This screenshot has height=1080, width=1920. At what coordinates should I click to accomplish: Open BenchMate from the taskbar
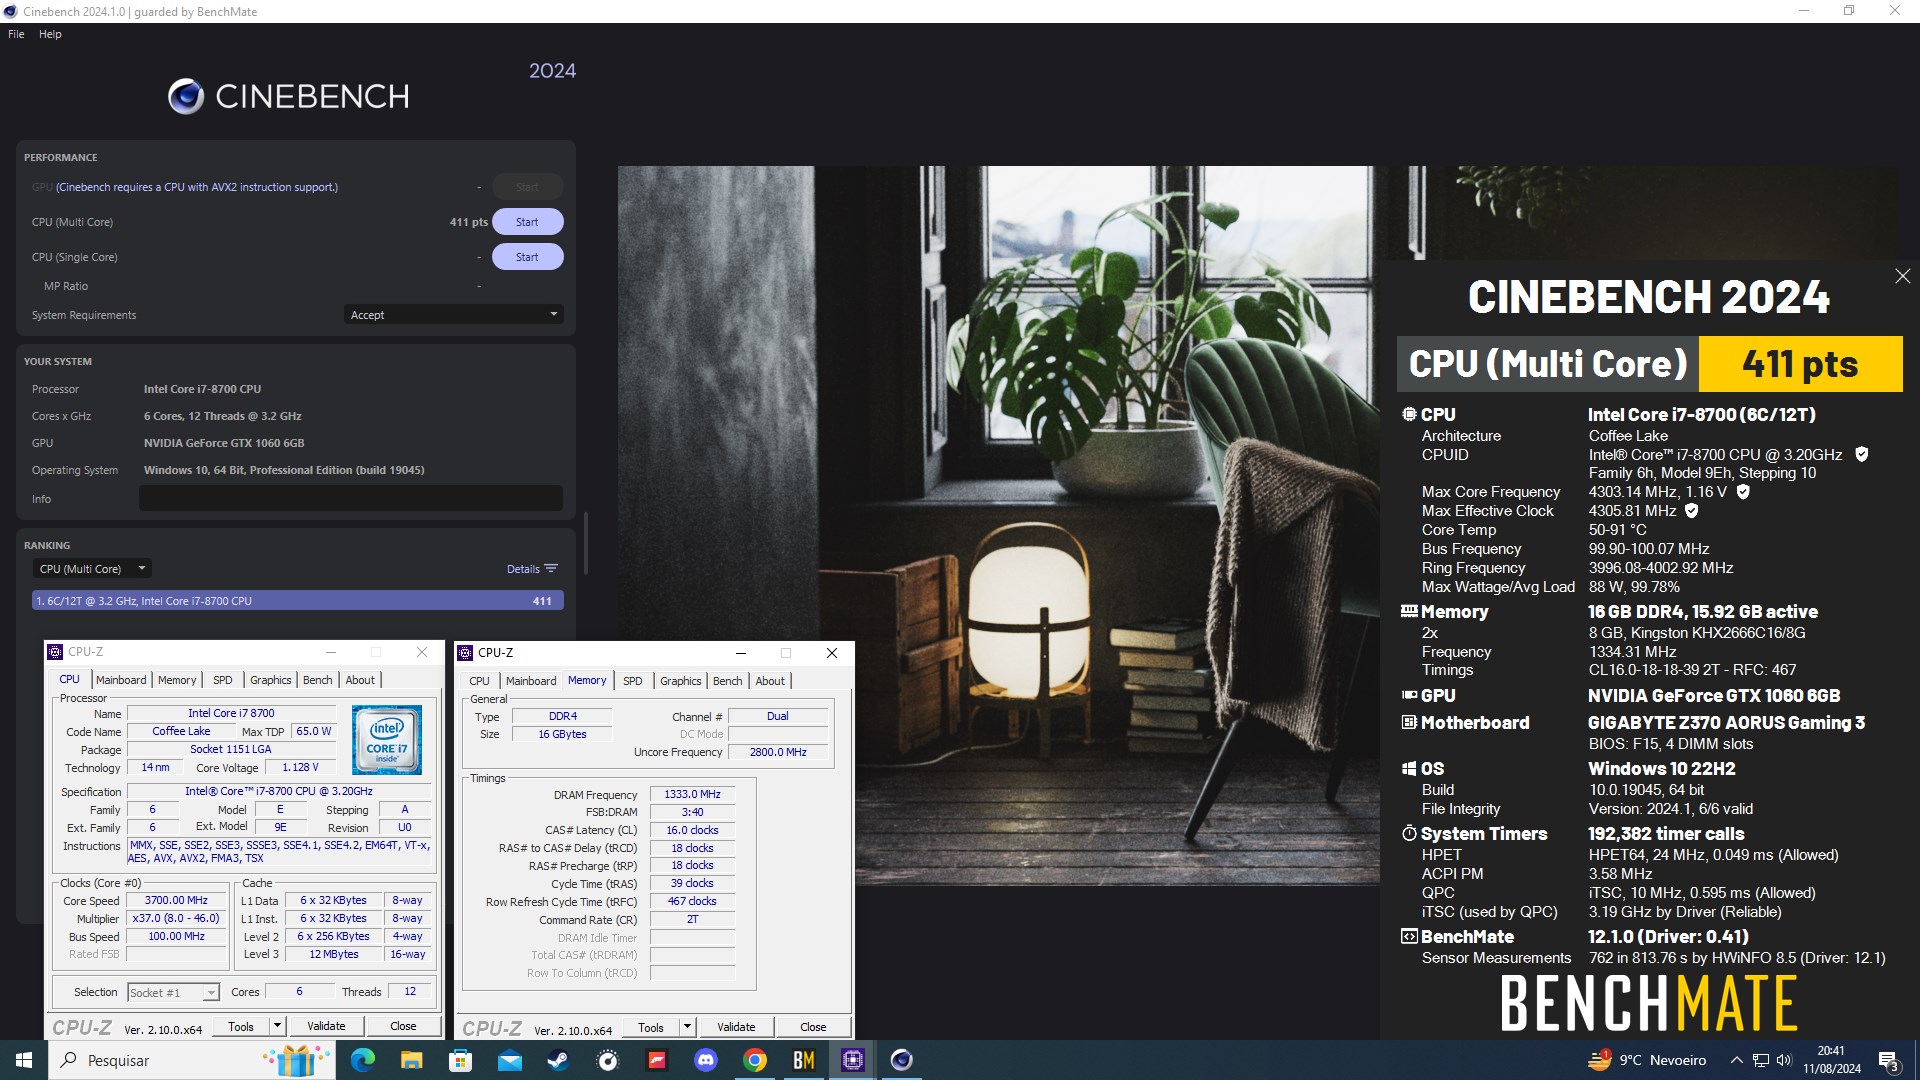pyautogui.click(x=804, y=1060)
